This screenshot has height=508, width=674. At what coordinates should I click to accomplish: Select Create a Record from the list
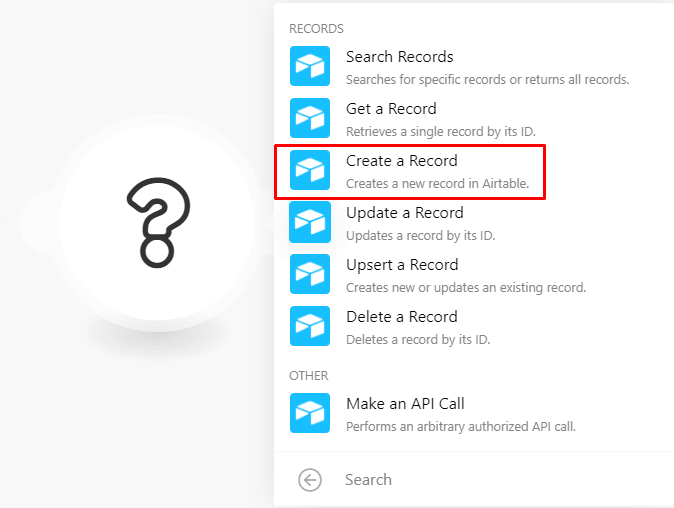click(x=411, y=172)
